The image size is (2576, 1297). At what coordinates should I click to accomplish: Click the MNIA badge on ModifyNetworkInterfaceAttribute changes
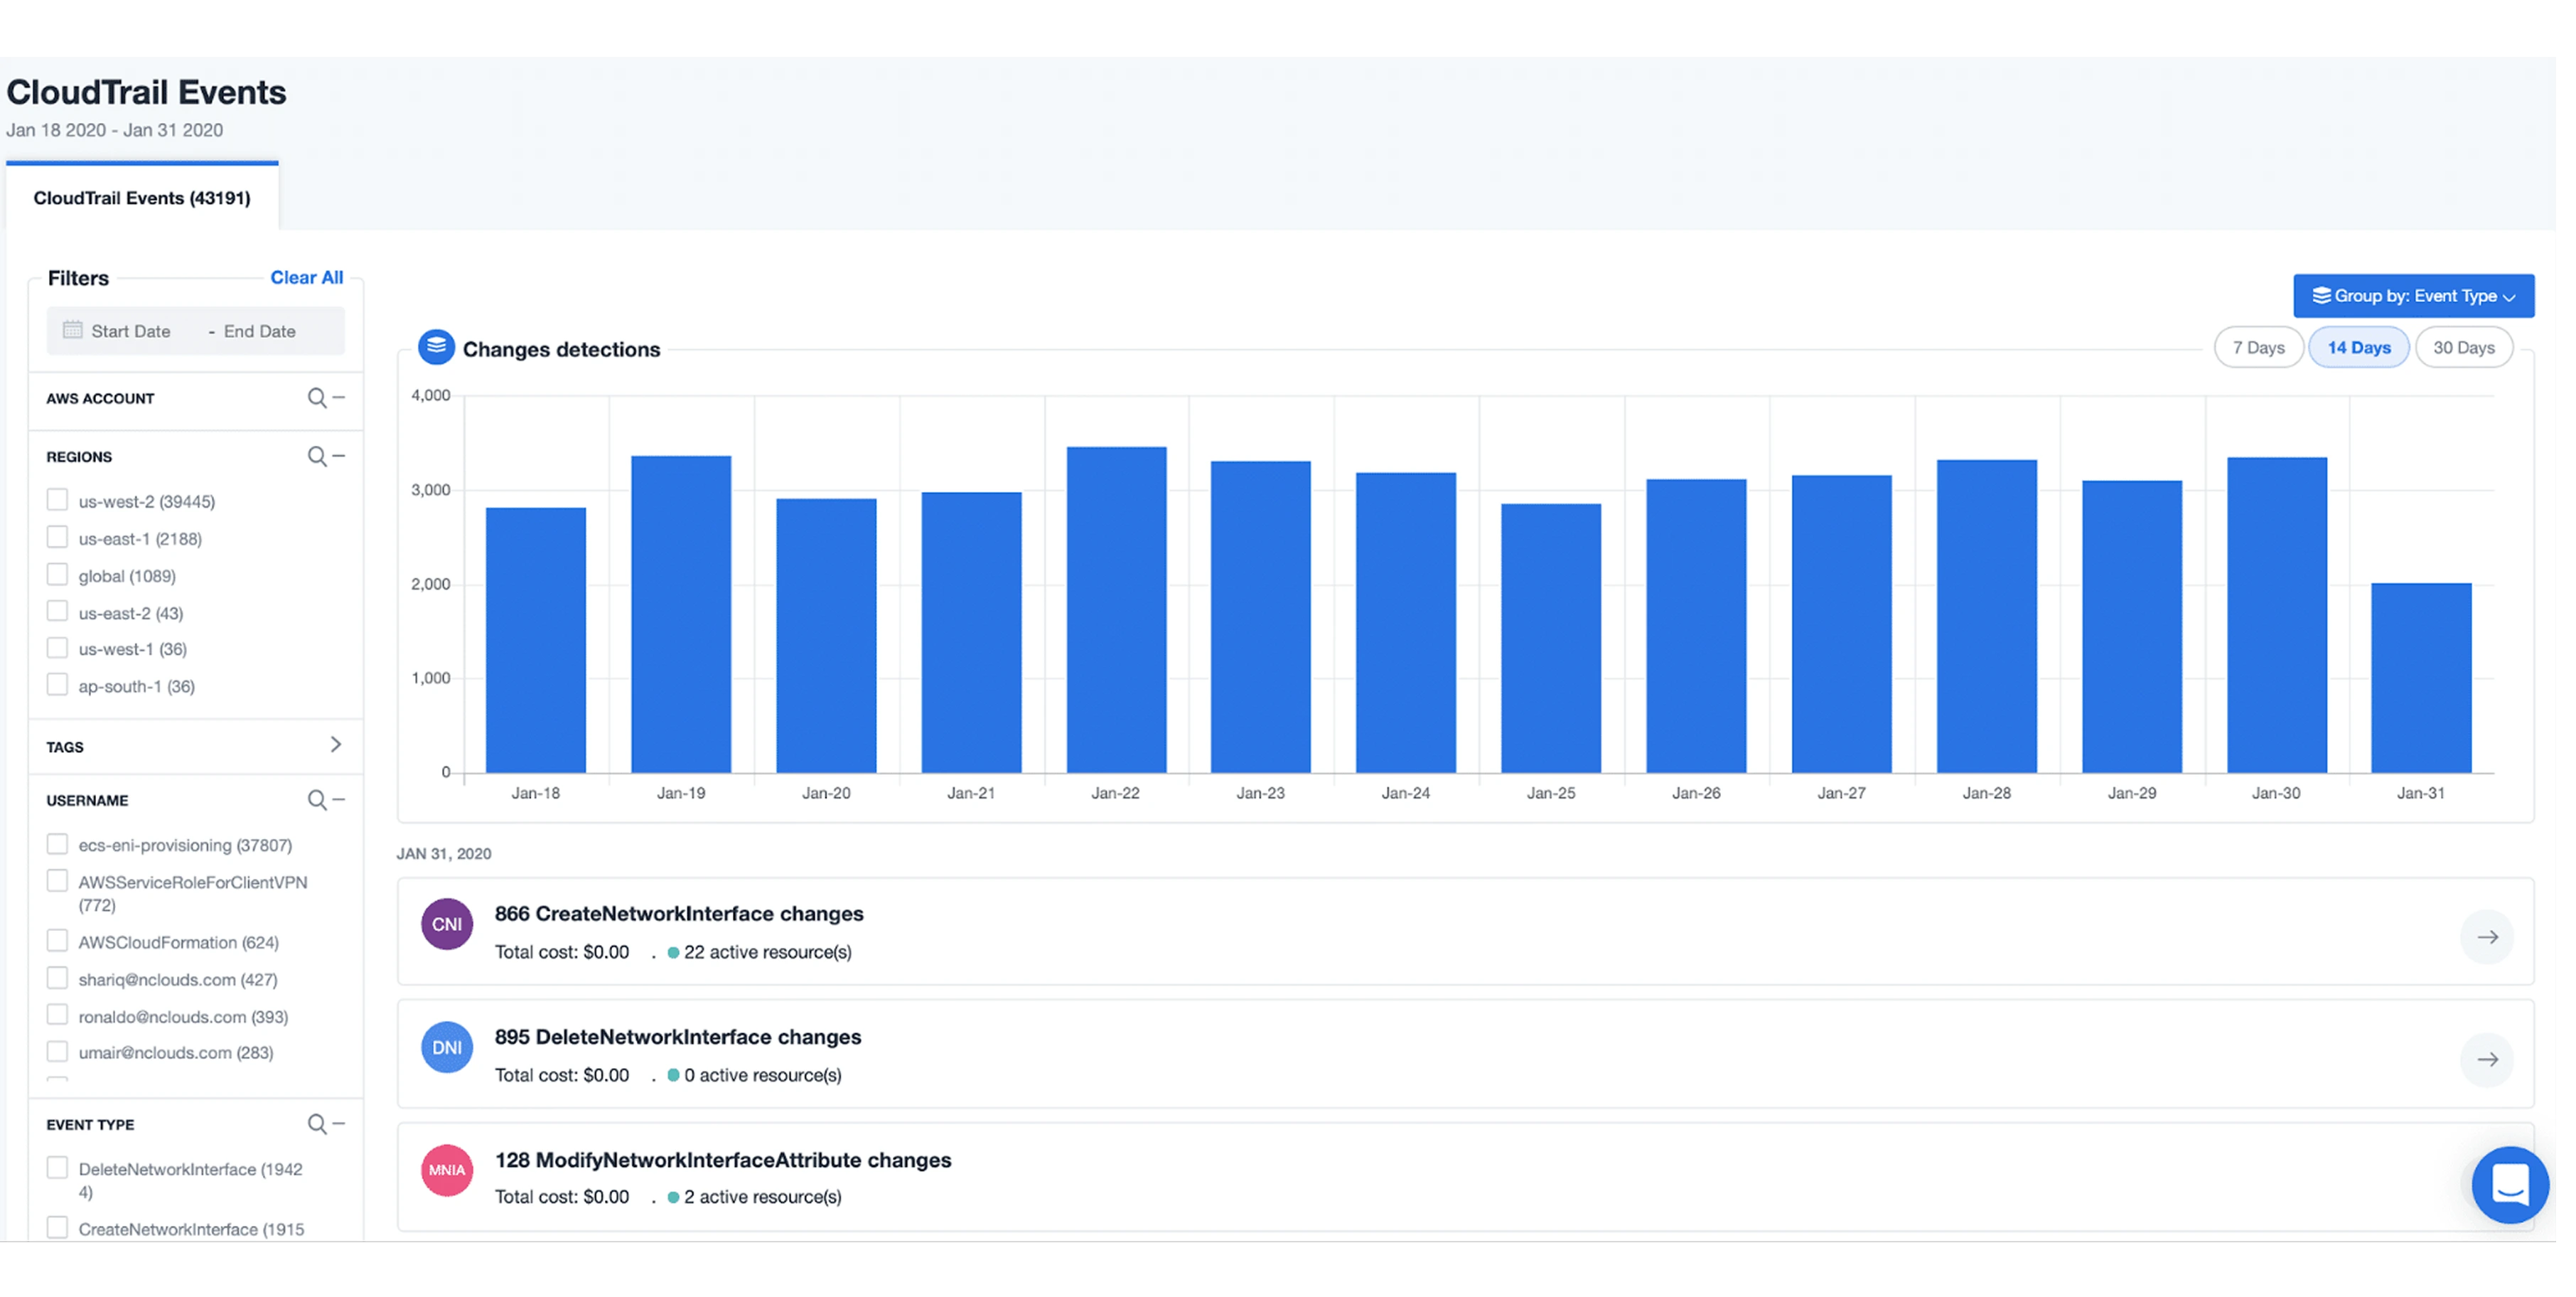446,1170
